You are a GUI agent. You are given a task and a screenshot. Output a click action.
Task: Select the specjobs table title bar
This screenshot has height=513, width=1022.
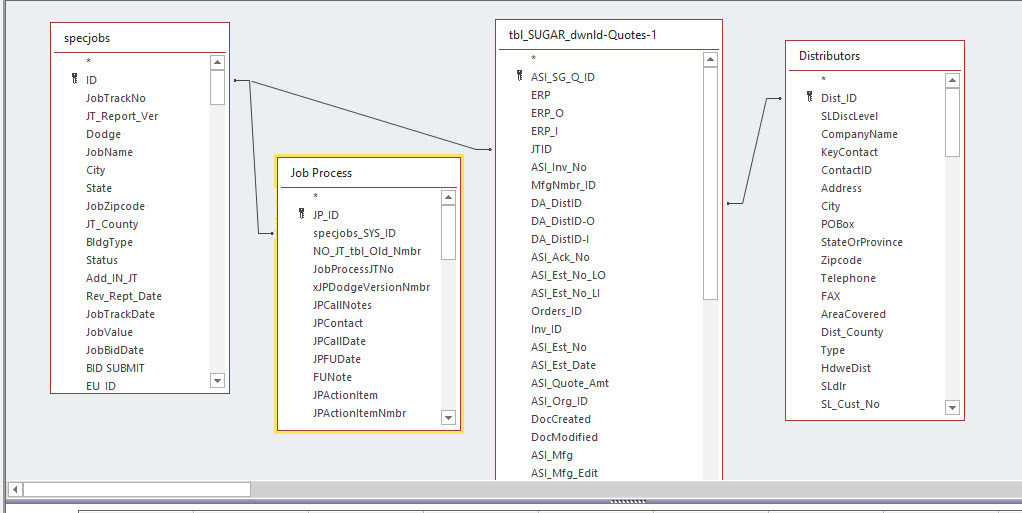click(x=140, y=38)
